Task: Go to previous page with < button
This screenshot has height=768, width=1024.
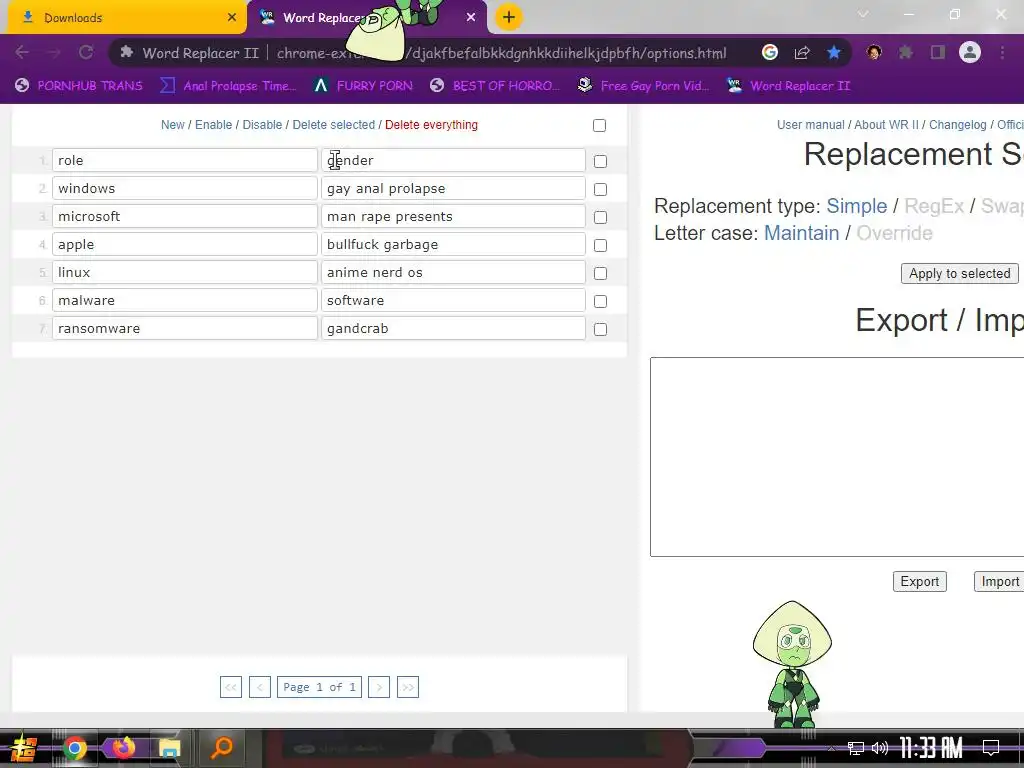Action: click(x=260, y=687)
